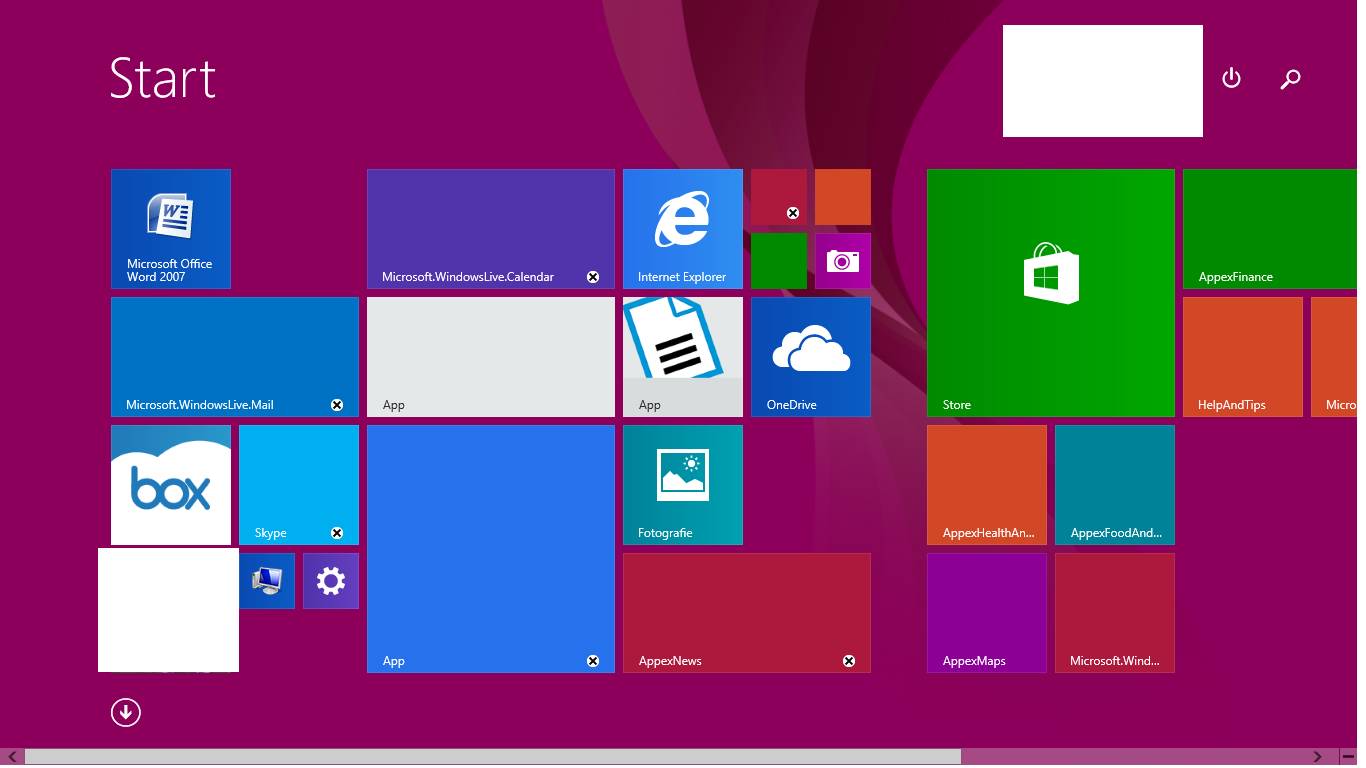Click the X badge on Skype tile
This screenshot has height=768, width=1366.
(337, 533)
